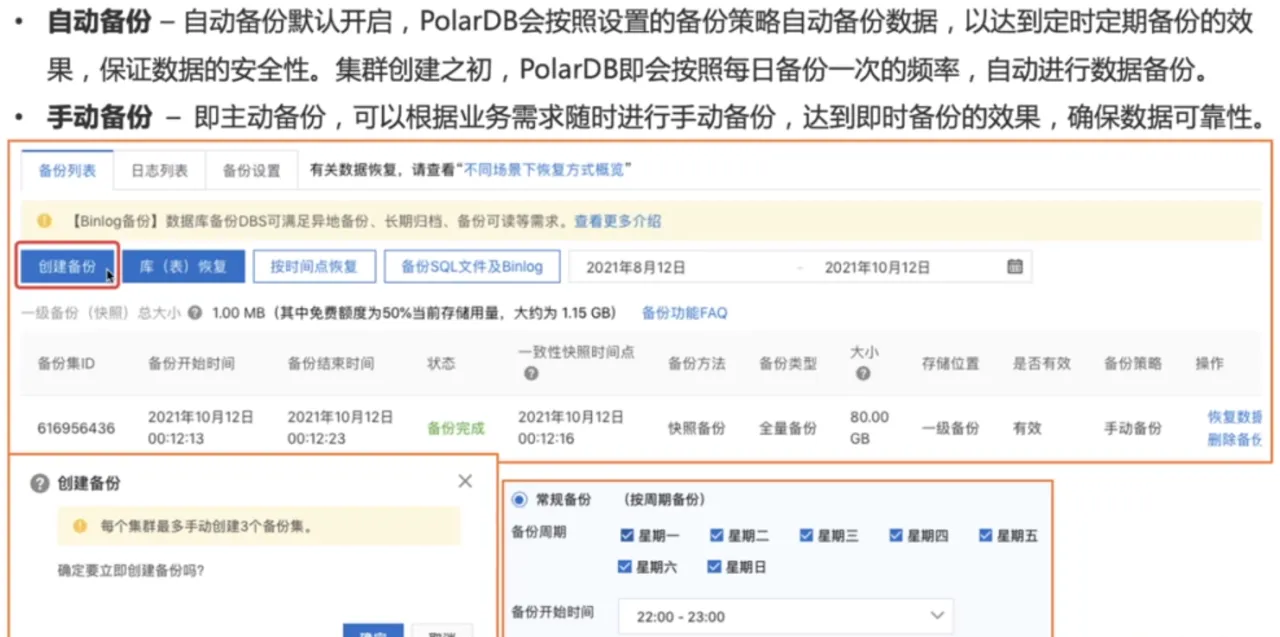Click 删除备份 in the operations column

coord(1235,440)
